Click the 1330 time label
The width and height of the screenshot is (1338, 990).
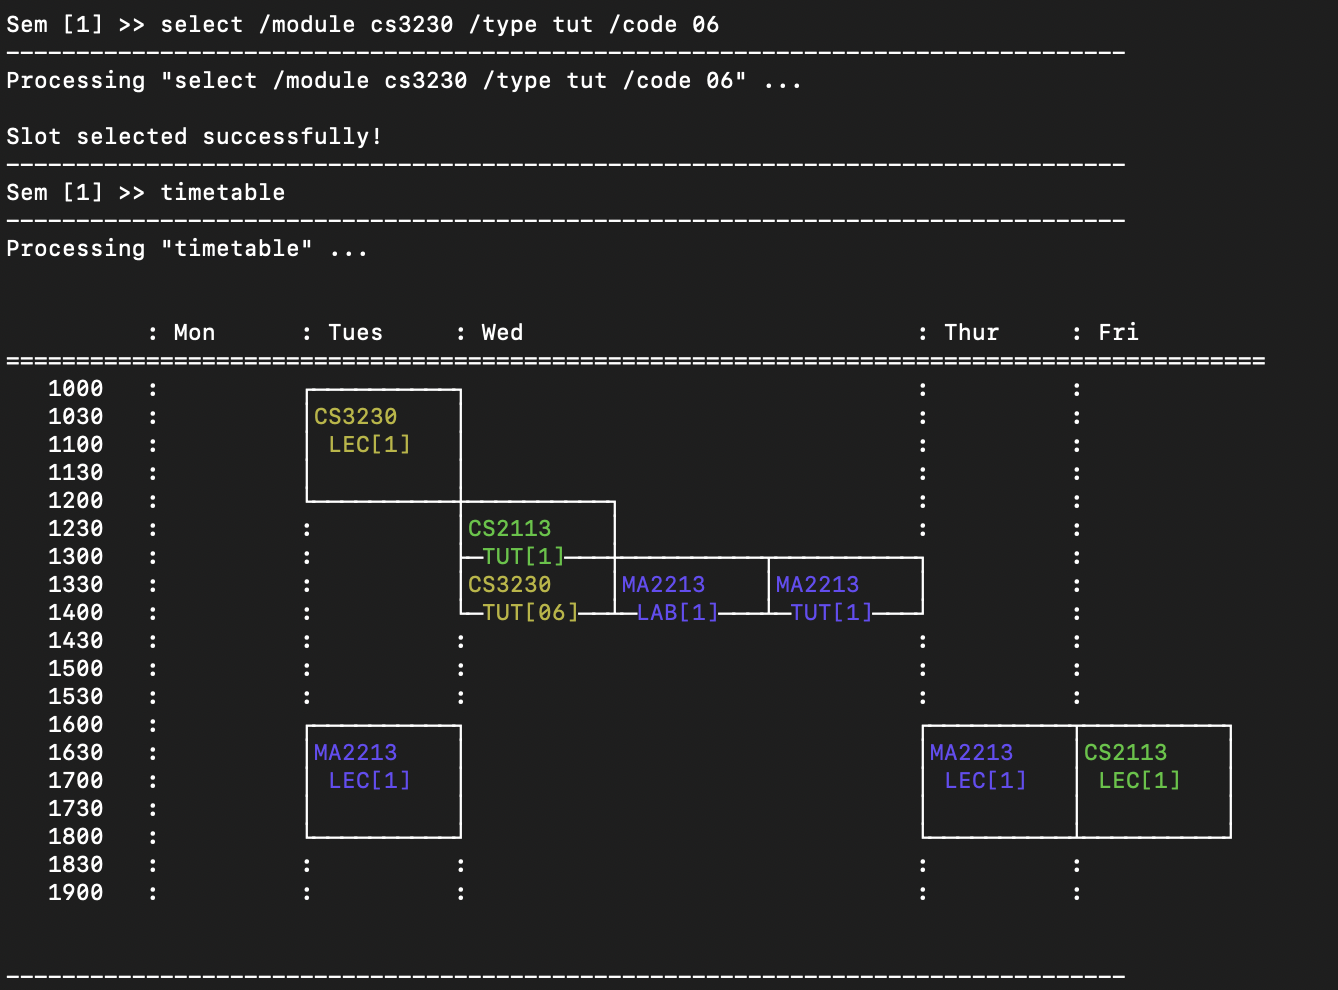tap(76, 585)
